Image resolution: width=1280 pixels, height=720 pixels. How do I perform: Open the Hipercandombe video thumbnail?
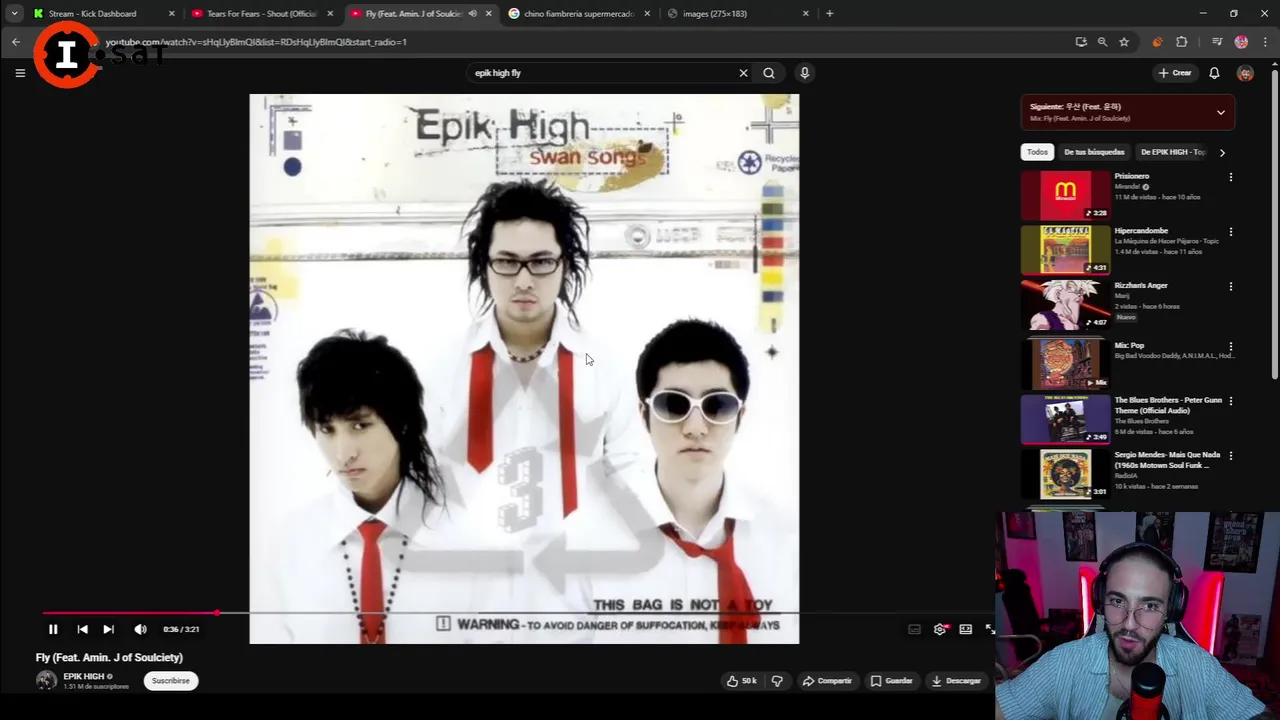tap(1065, 249)
